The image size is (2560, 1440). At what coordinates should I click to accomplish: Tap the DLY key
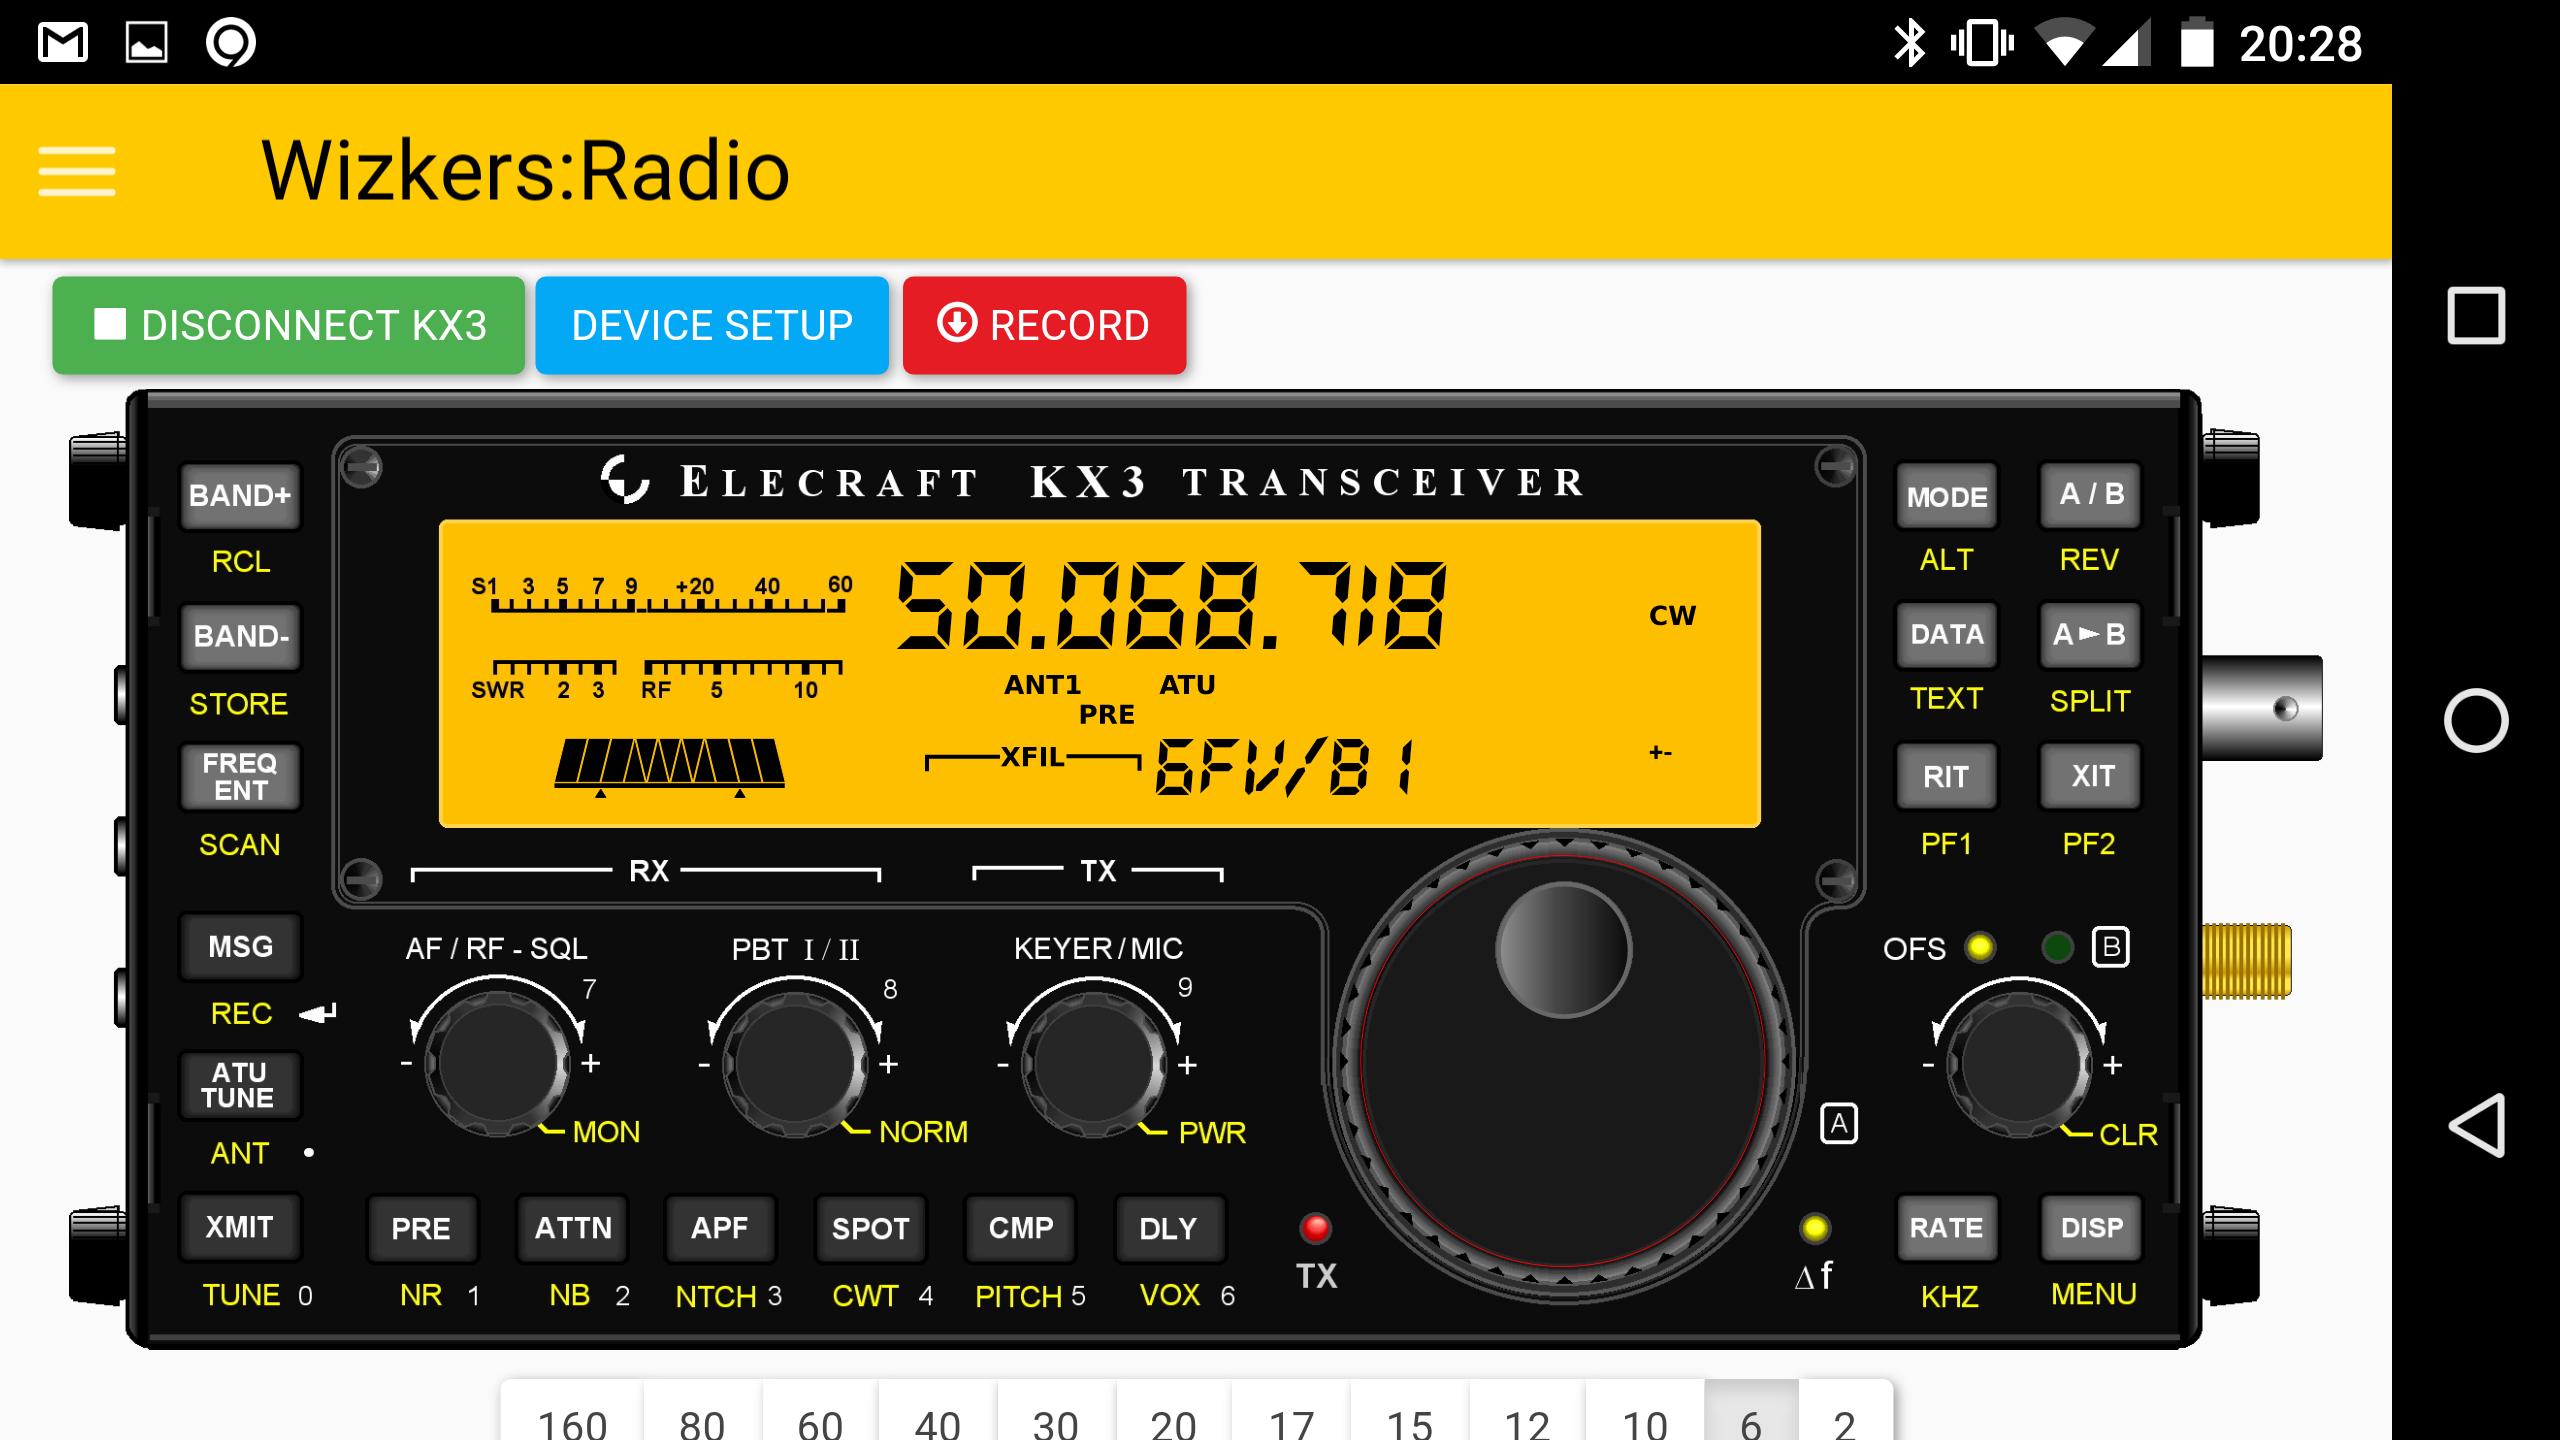1168,1228
